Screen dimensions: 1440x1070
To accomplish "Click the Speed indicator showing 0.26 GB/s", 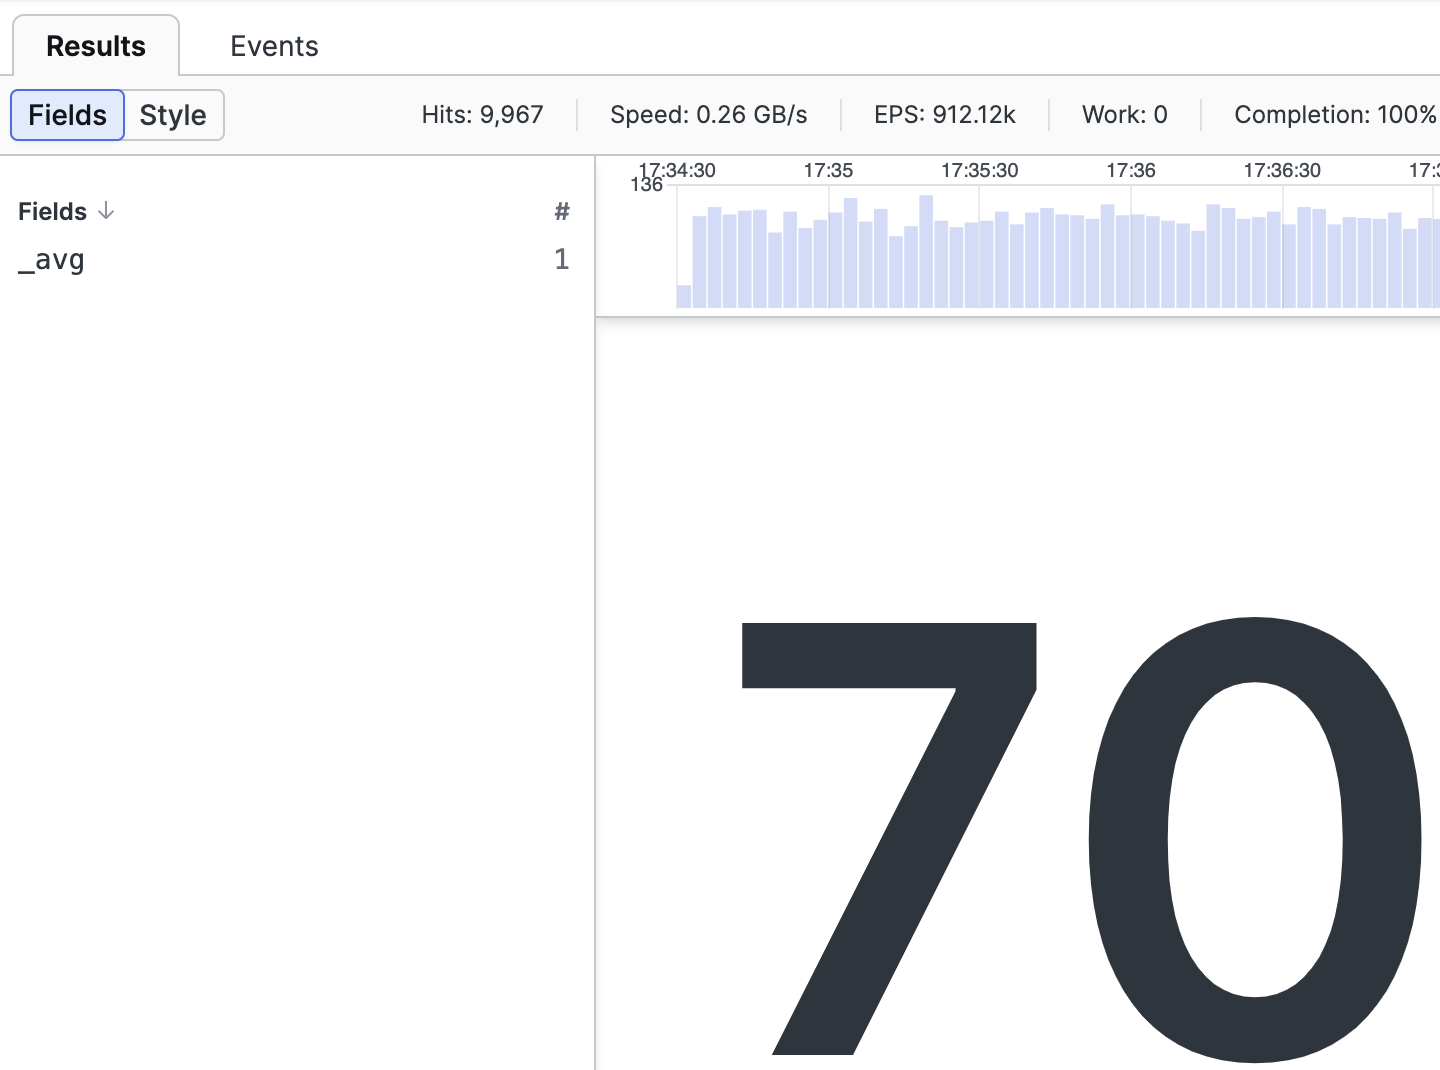I will (x=710, y=115).
